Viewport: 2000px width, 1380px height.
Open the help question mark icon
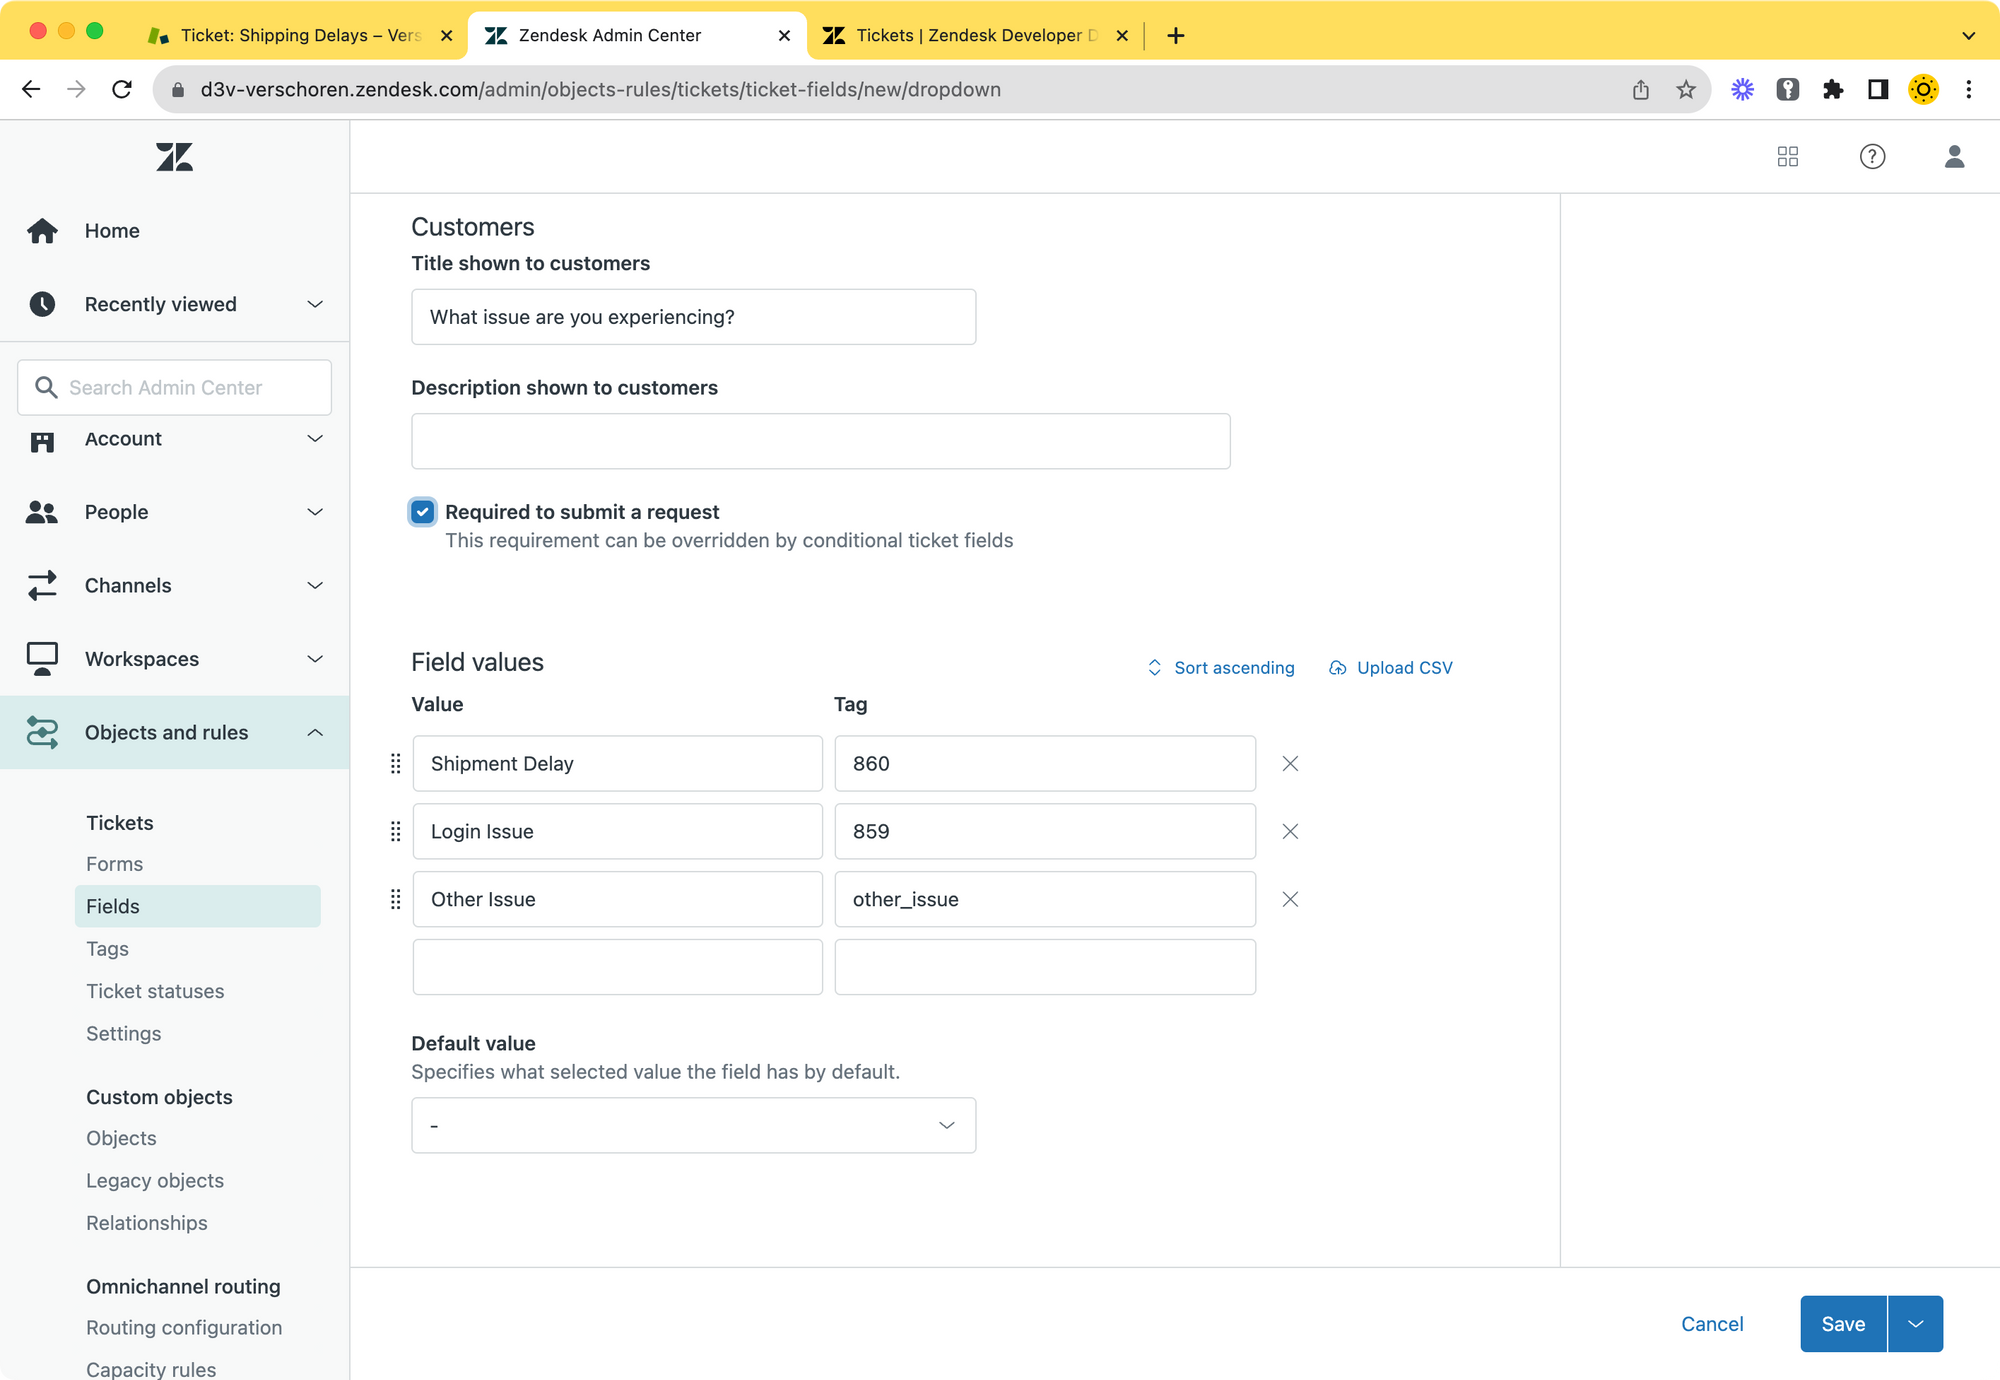point(1872,157)
